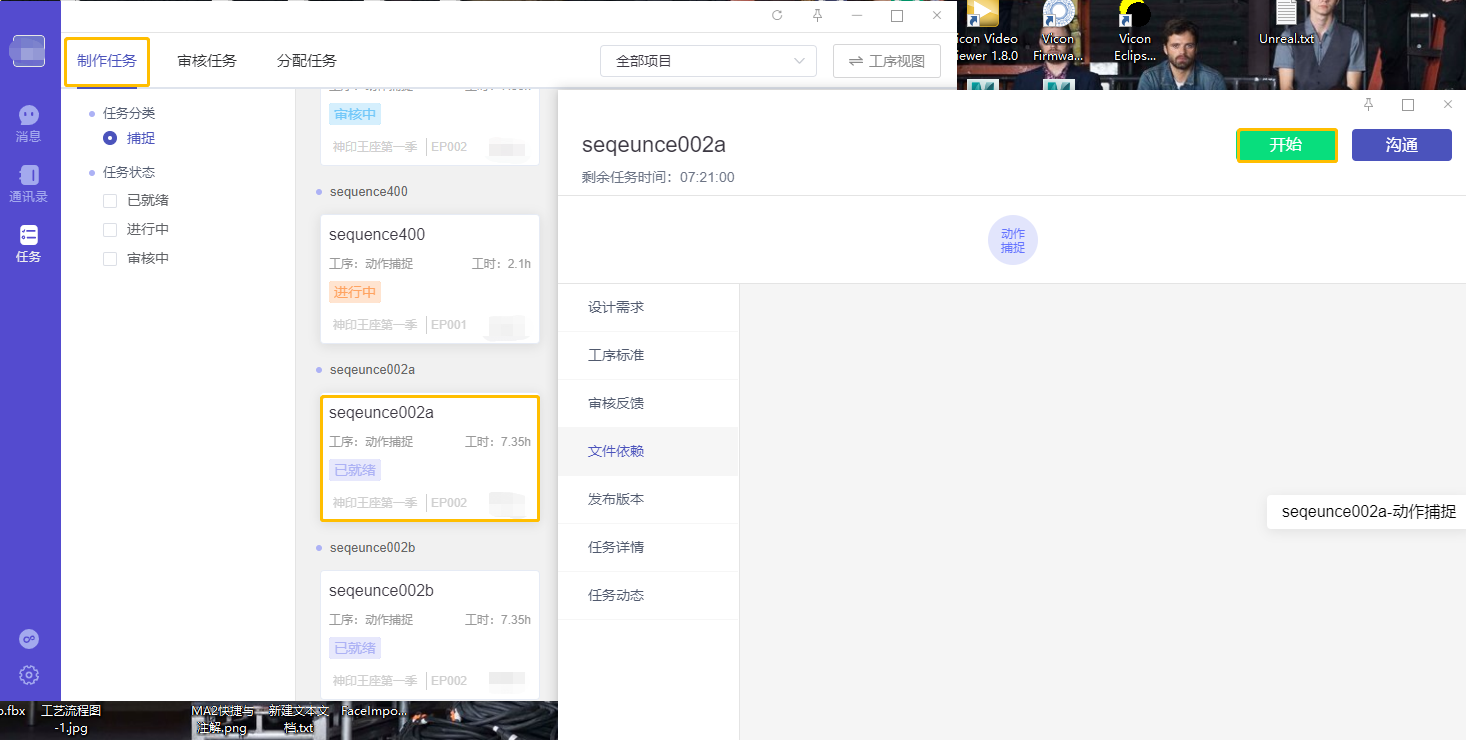Click the infinity link icon above settings
1466x740 pixels.
pos(29,639)
